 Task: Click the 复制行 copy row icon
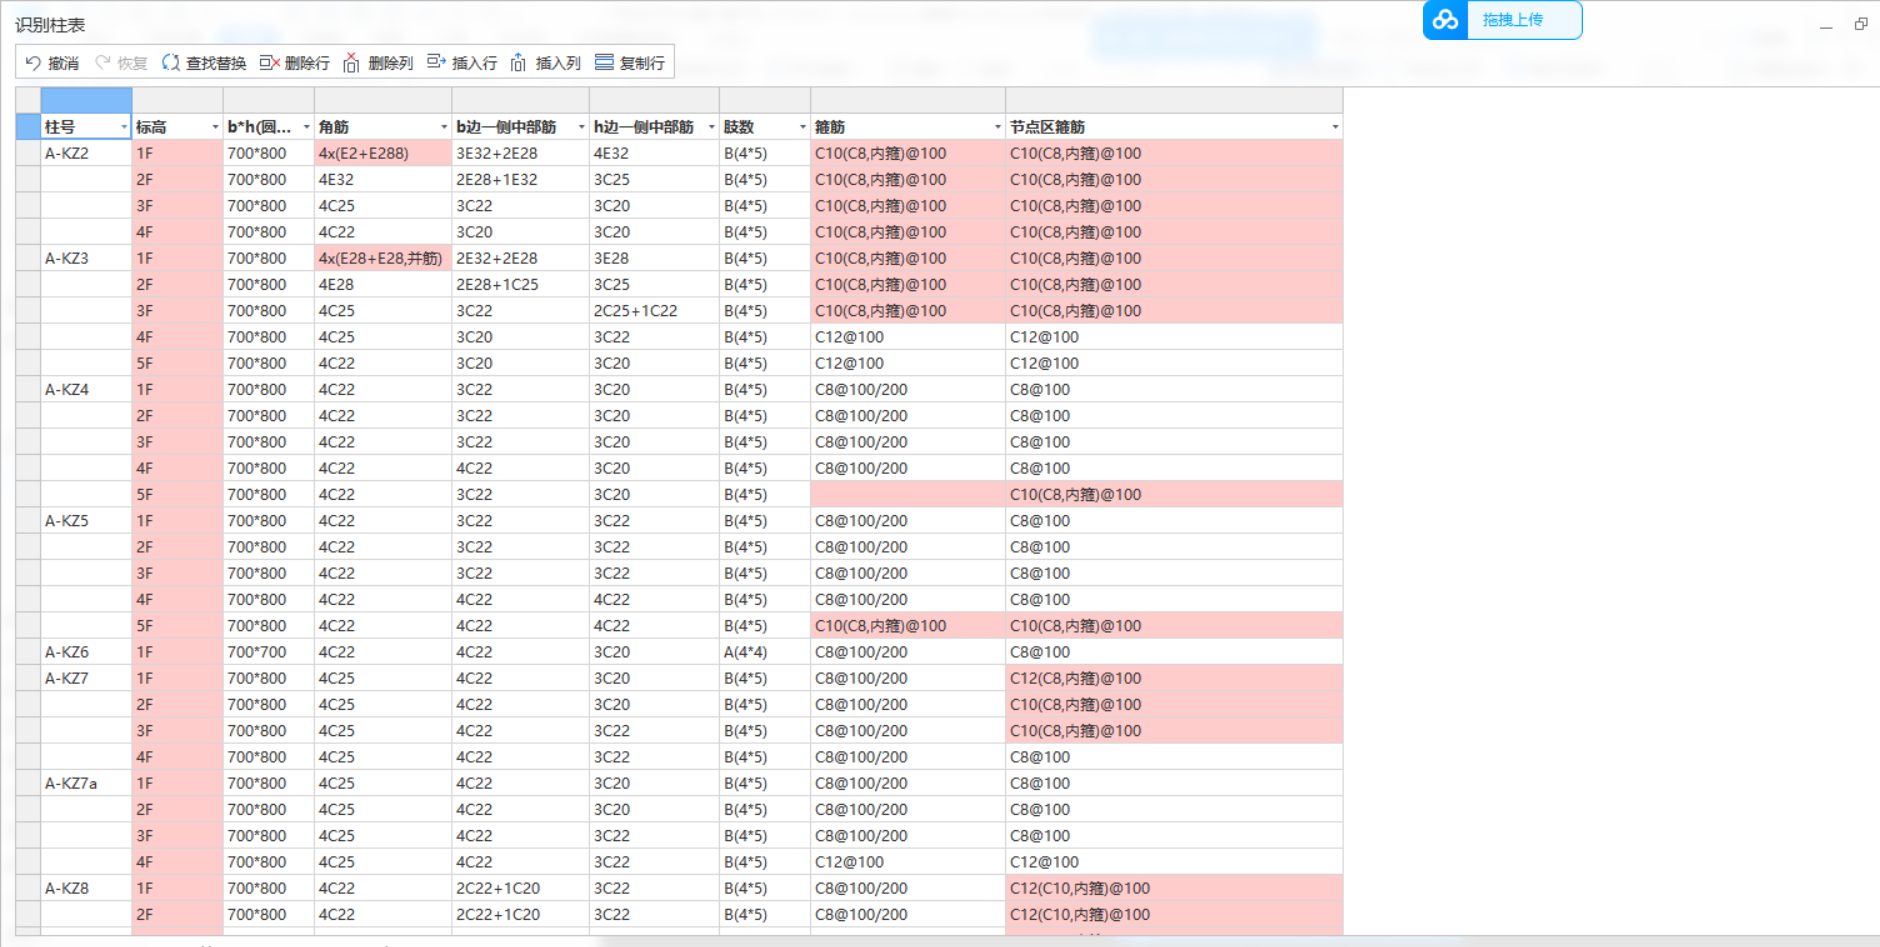tap(604, 62)
